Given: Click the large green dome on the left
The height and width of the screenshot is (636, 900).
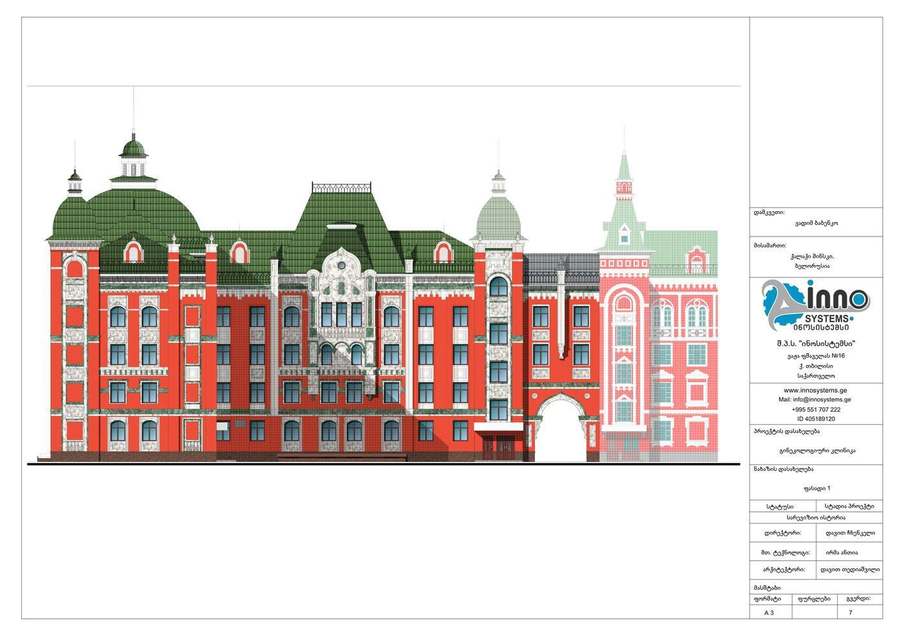Looking at the screenshot, I should pyautogui.click(x=141, y=214).
